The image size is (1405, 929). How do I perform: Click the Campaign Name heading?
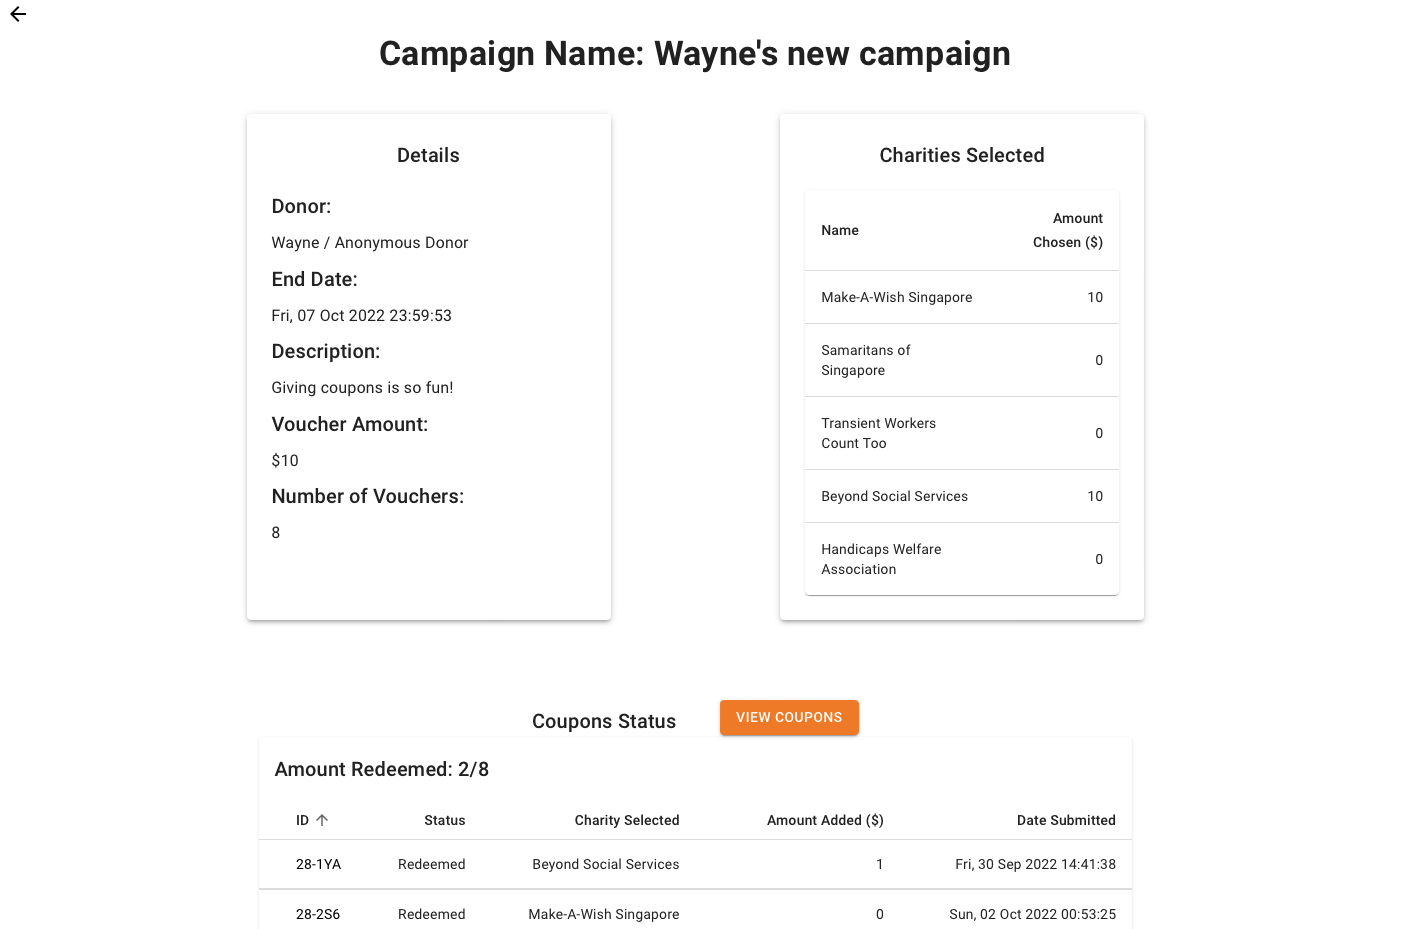coord(695,53)
